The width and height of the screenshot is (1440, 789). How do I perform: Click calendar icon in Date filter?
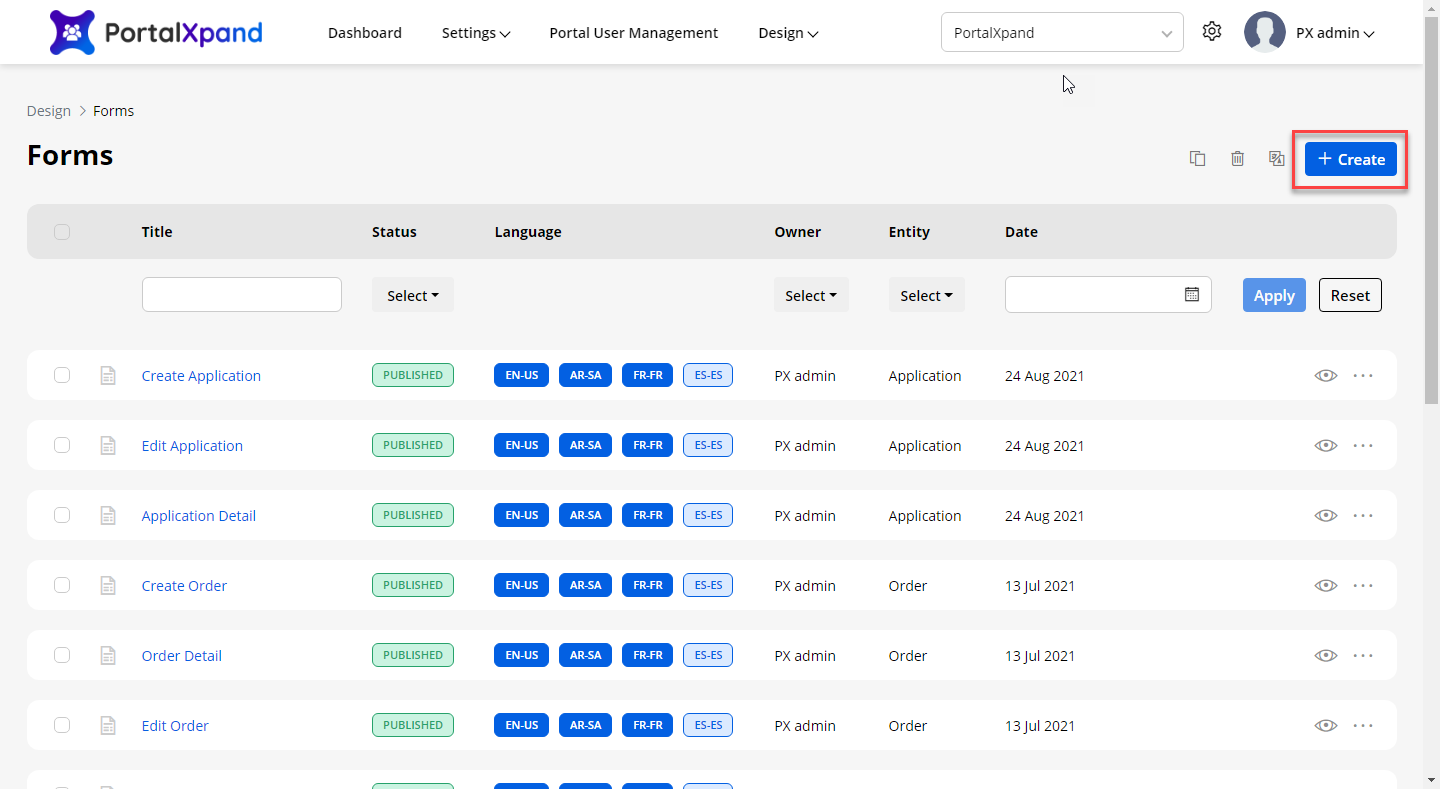coord(1191,295)
